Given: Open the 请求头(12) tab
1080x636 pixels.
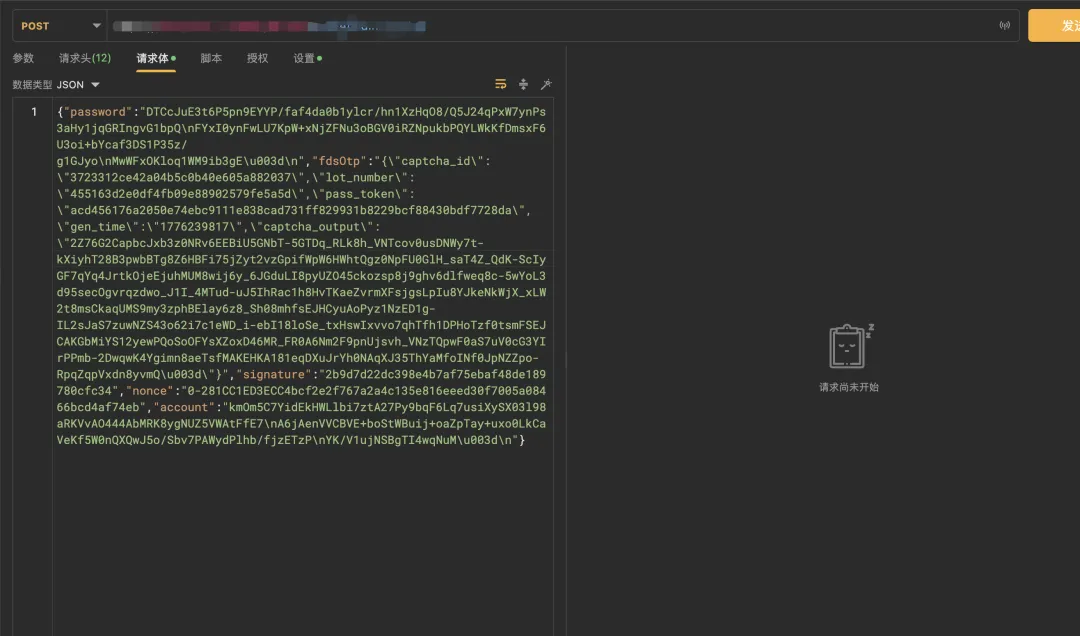Looking at the screenshot, I should point(85,59).
